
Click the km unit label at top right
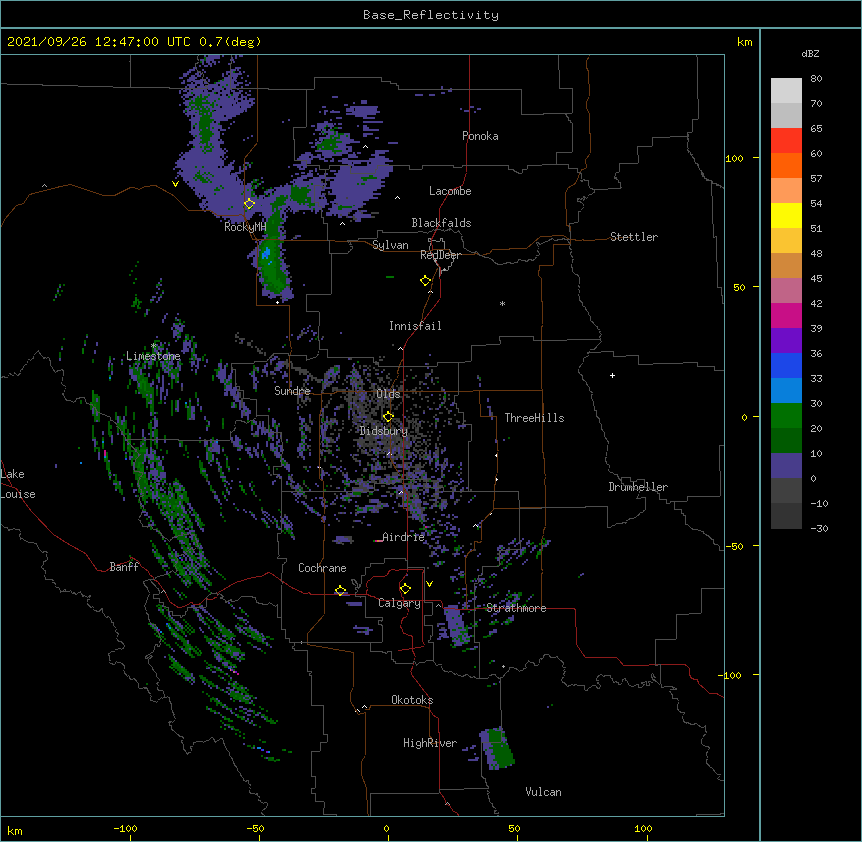click(744, 42)
